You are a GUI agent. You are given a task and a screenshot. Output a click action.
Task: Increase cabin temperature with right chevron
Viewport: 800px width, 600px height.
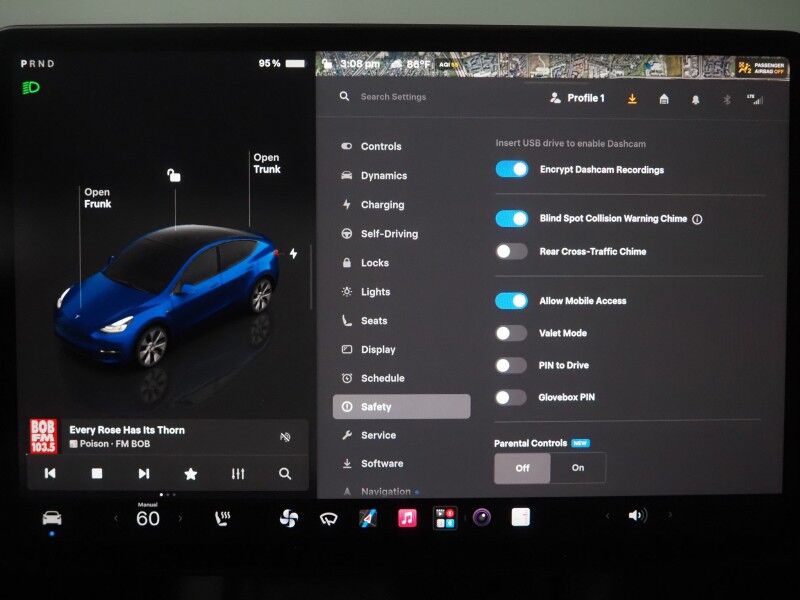(x=180, y=519)
